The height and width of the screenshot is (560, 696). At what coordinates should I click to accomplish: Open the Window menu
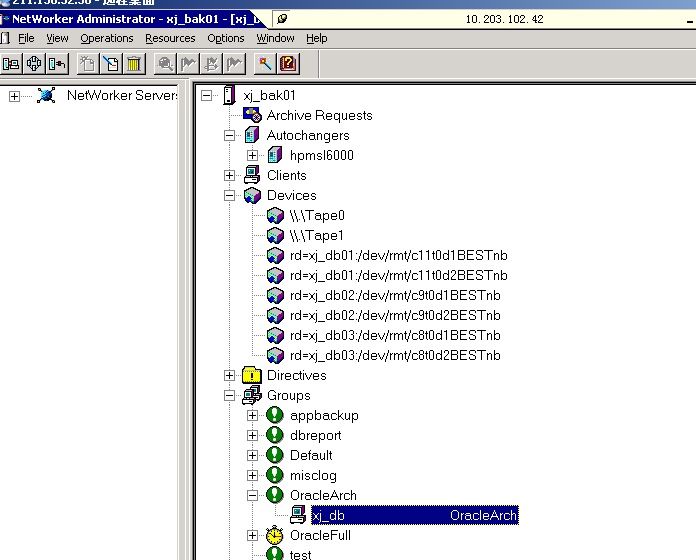275,39
